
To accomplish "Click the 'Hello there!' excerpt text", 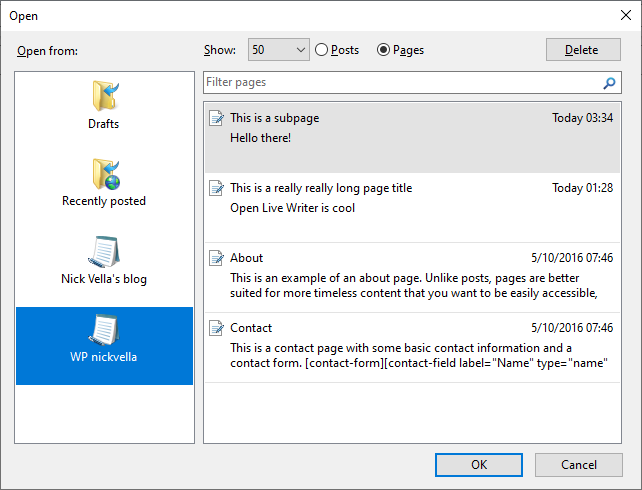I will tap(260, 138).
